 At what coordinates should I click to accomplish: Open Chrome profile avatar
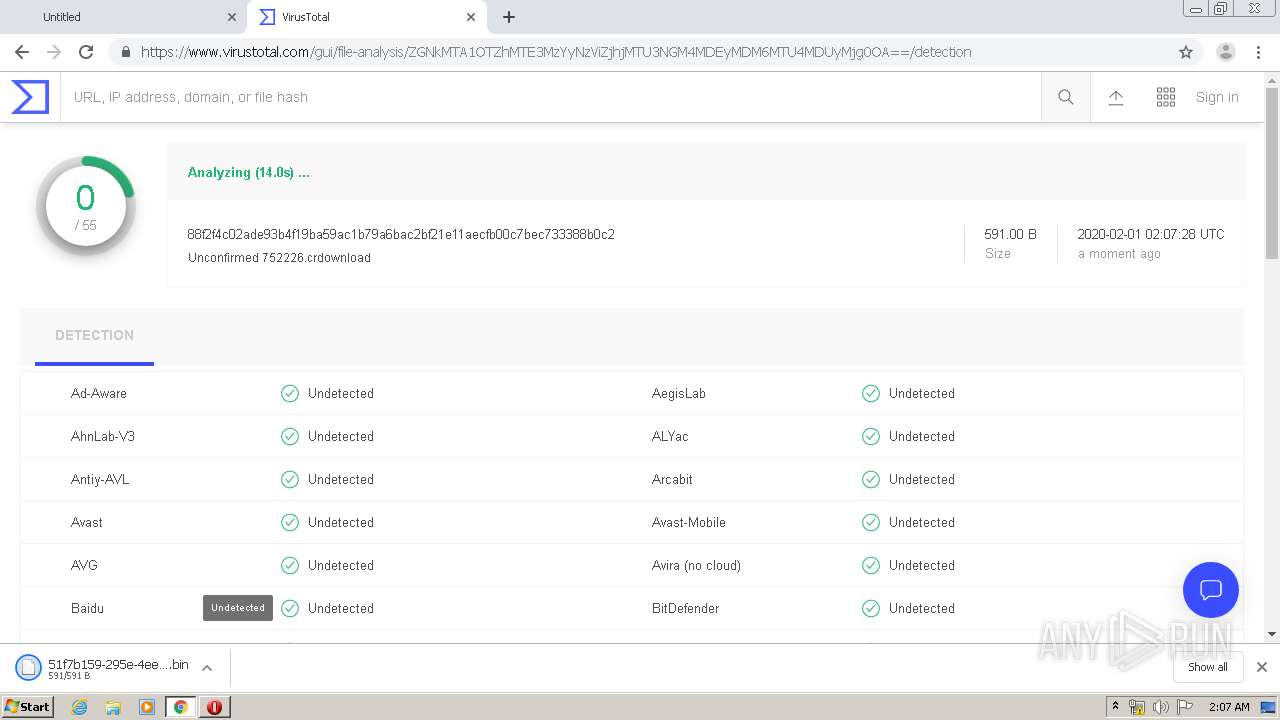(x=1226, y=52)
